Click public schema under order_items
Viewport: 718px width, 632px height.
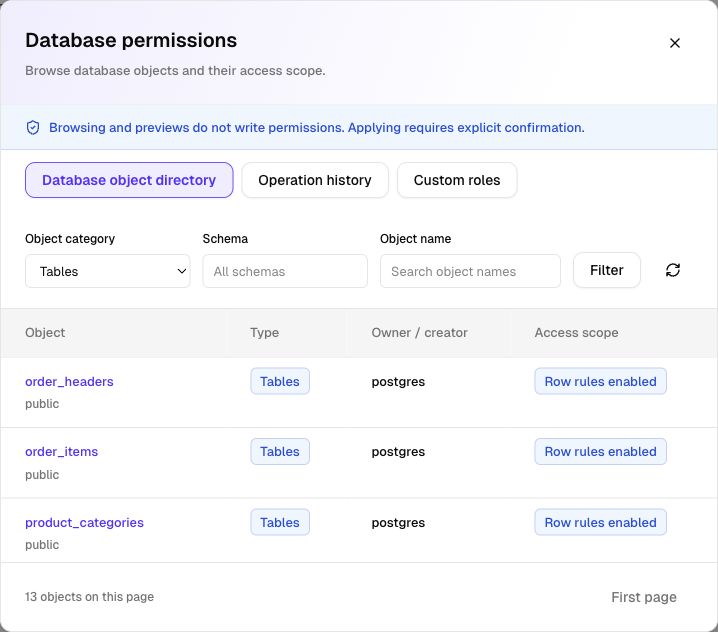42,475
